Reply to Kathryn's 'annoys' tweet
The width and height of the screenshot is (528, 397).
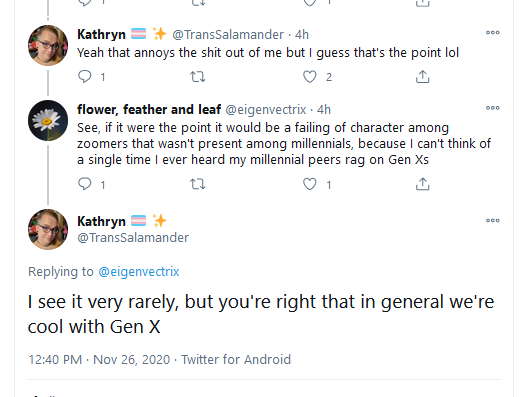coord(85,76)
